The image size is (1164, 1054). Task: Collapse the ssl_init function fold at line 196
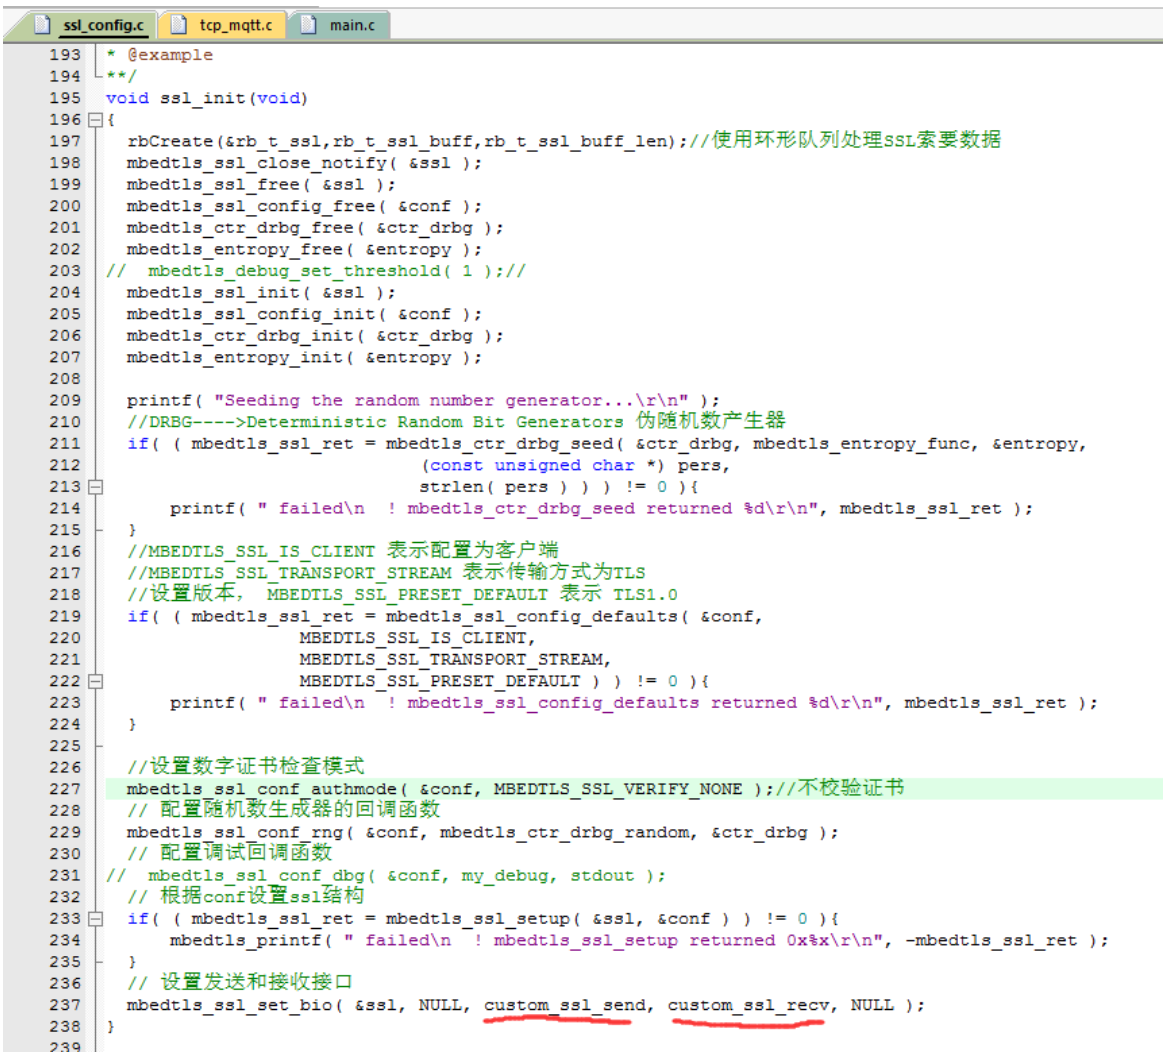96,120
